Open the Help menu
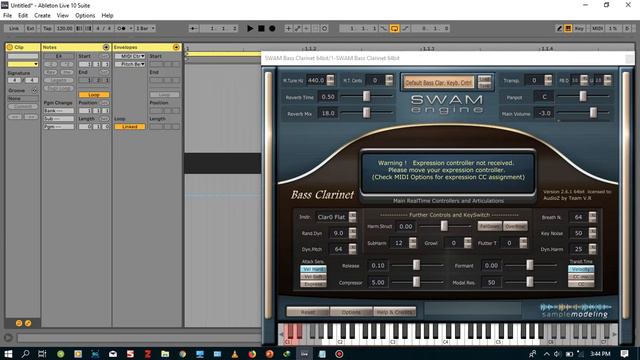 tap(107, 16)
